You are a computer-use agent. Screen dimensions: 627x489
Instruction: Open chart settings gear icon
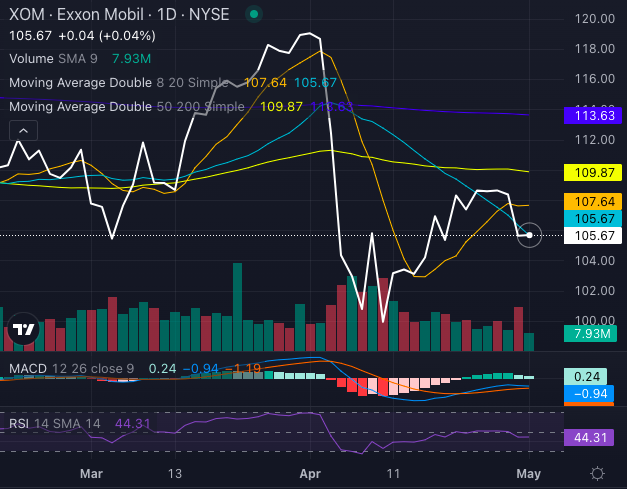point(597,474)
